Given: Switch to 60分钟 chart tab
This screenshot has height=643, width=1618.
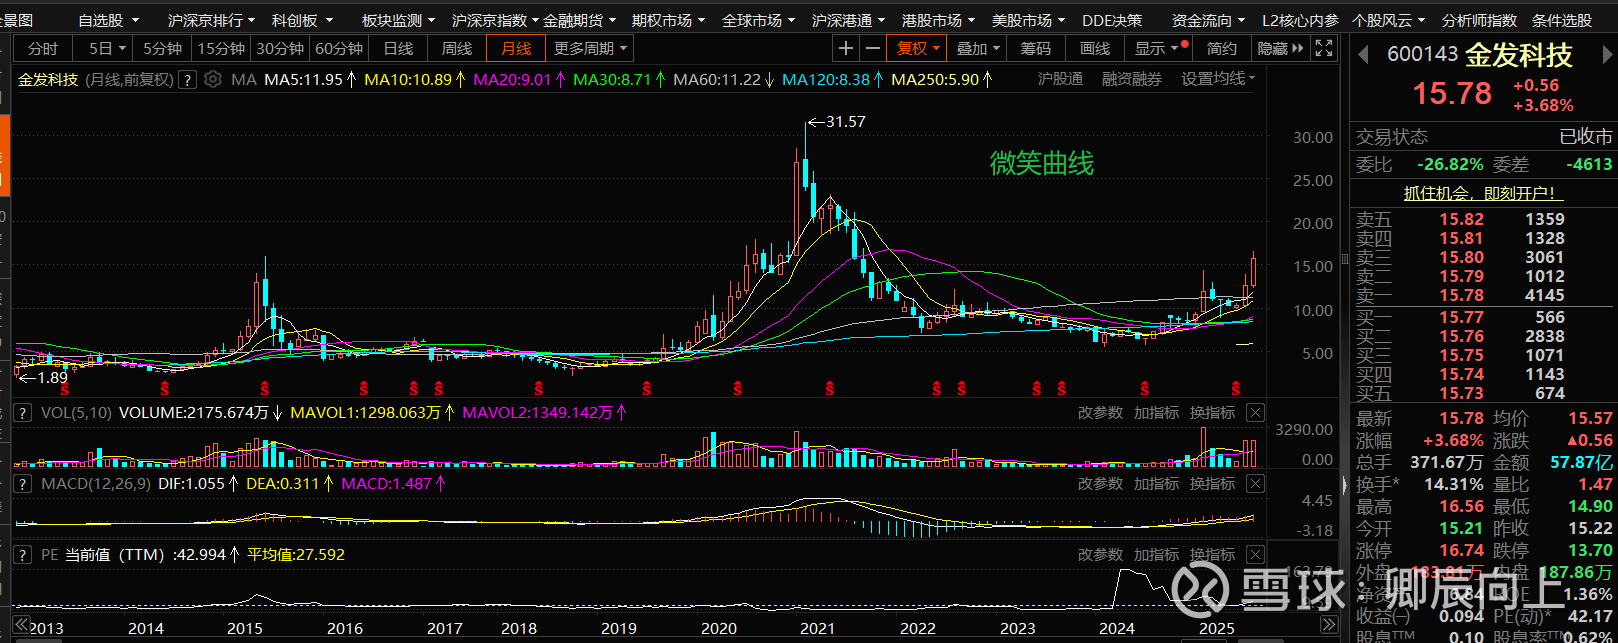Looking at the screenshot, I should pyautogui.click(x=339, y=48).
